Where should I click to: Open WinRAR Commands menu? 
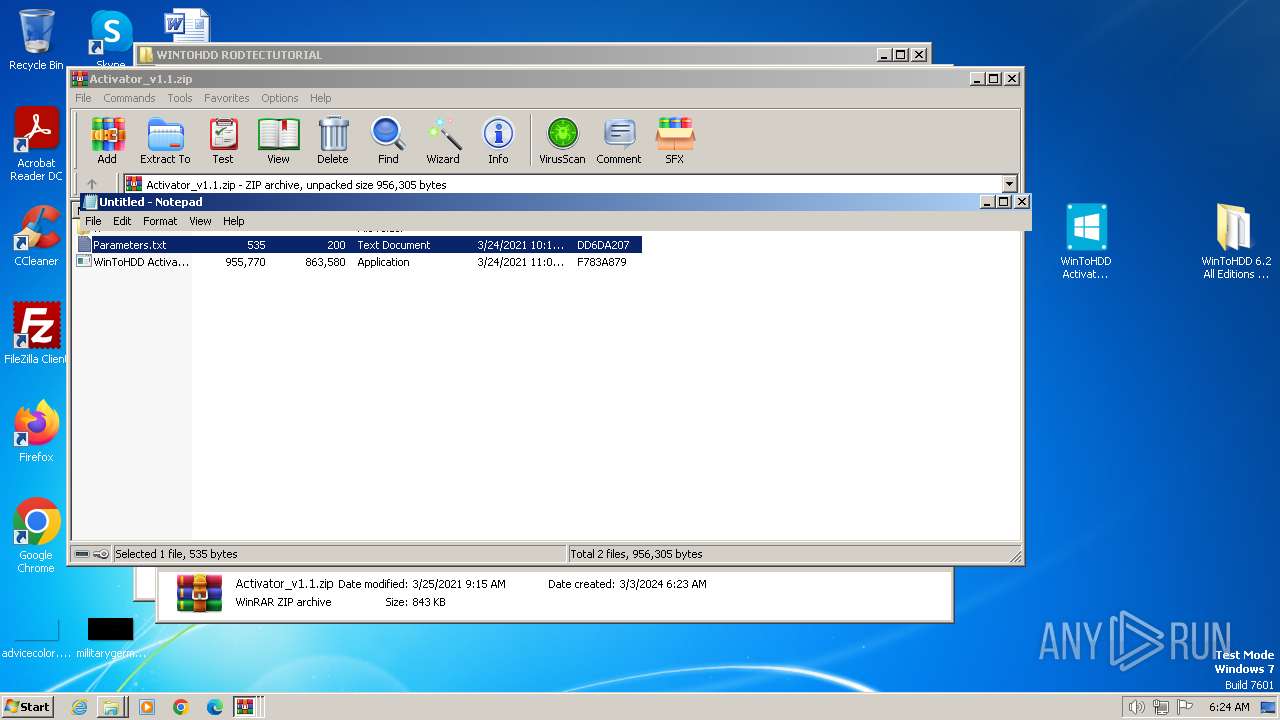tap(129, 98)
